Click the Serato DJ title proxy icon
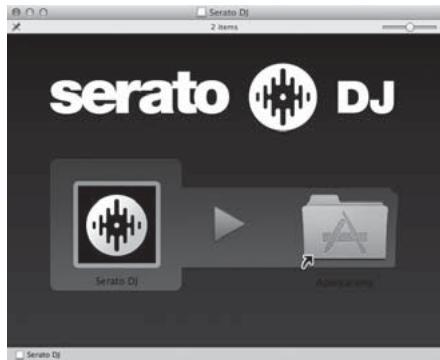The image size is (440, 360). point(201,12)
